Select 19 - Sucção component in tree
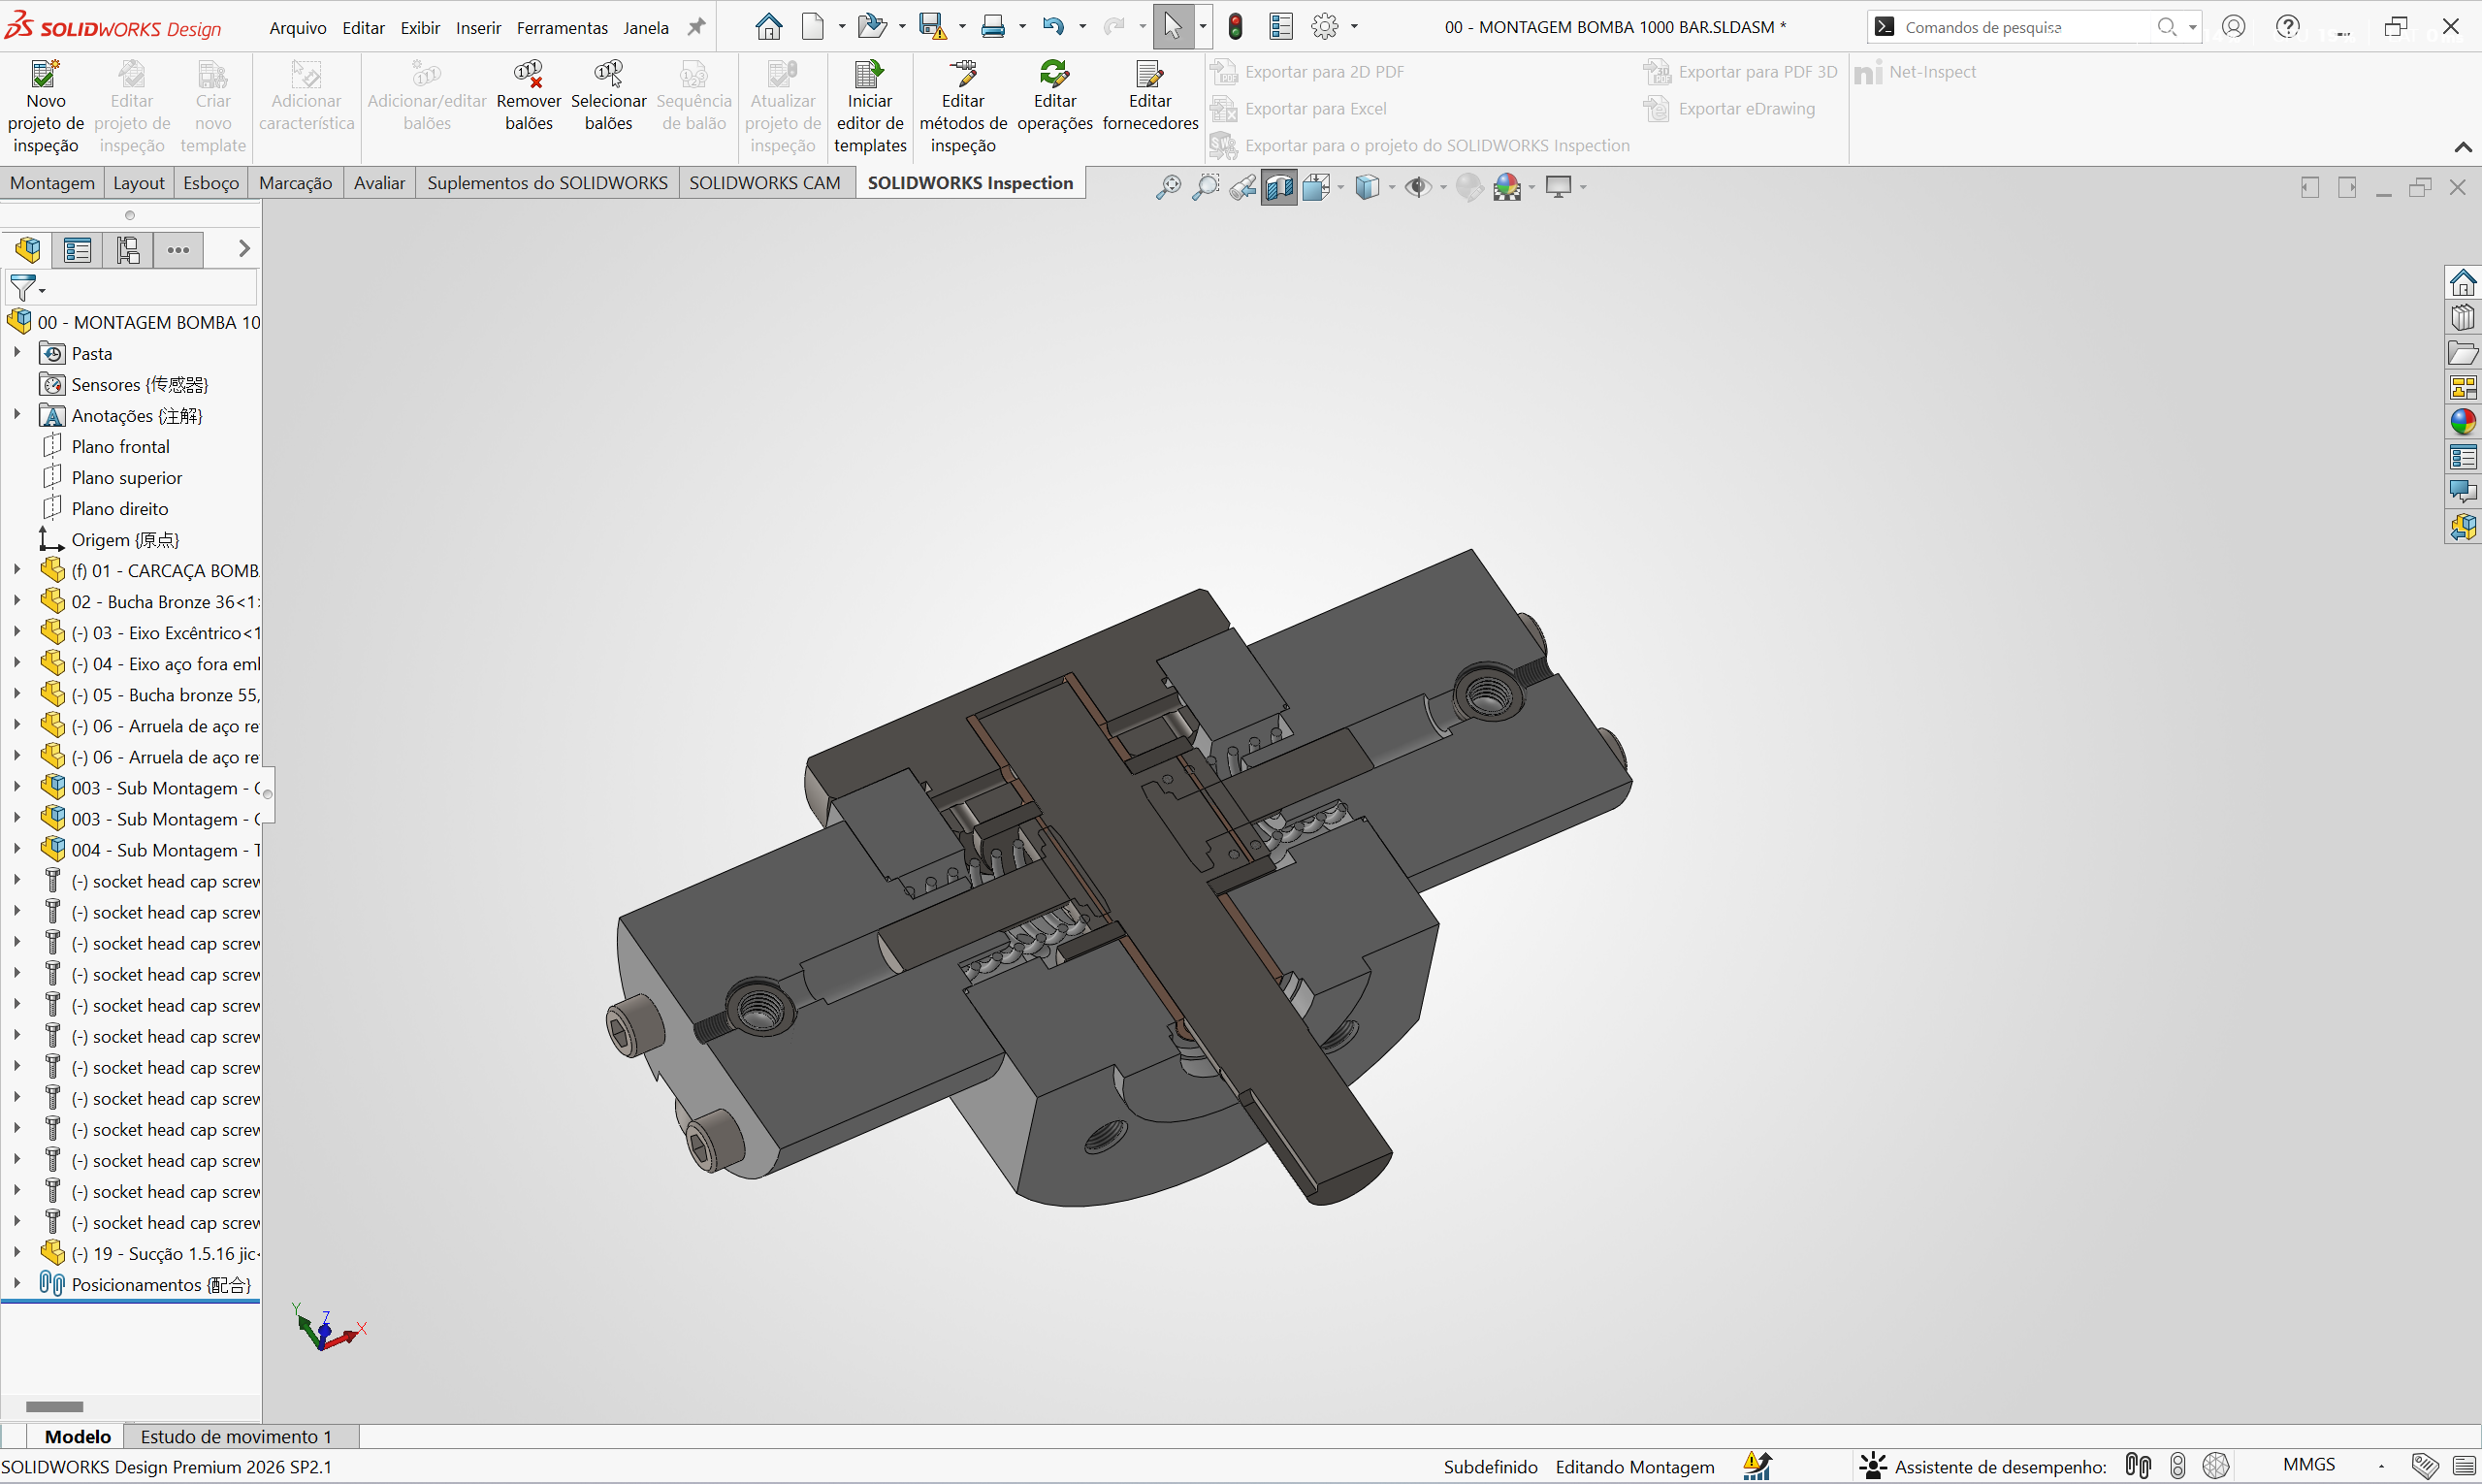 [x=166, y=1253]
